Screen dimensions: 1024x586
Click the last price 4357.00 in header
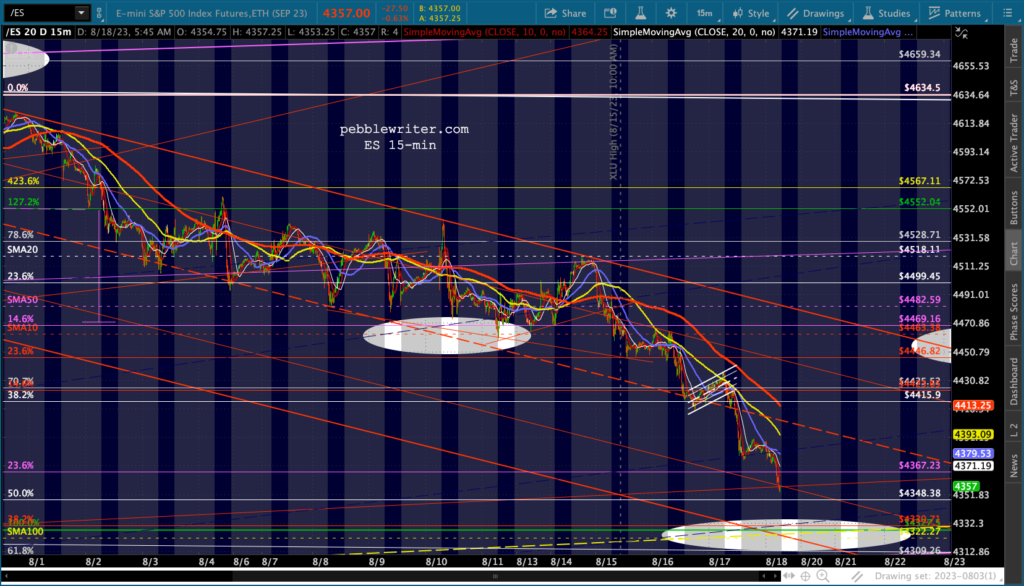[x=346, y=13]
